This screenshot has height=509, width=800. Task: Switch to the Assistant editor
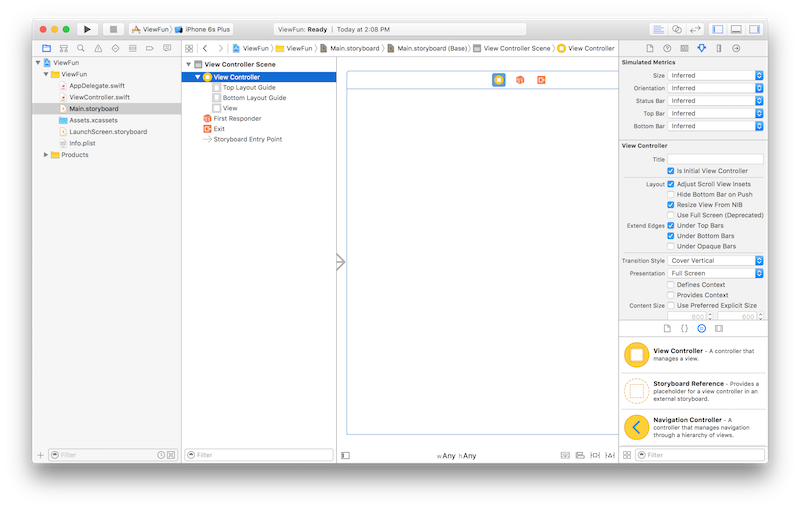(677, 30)
